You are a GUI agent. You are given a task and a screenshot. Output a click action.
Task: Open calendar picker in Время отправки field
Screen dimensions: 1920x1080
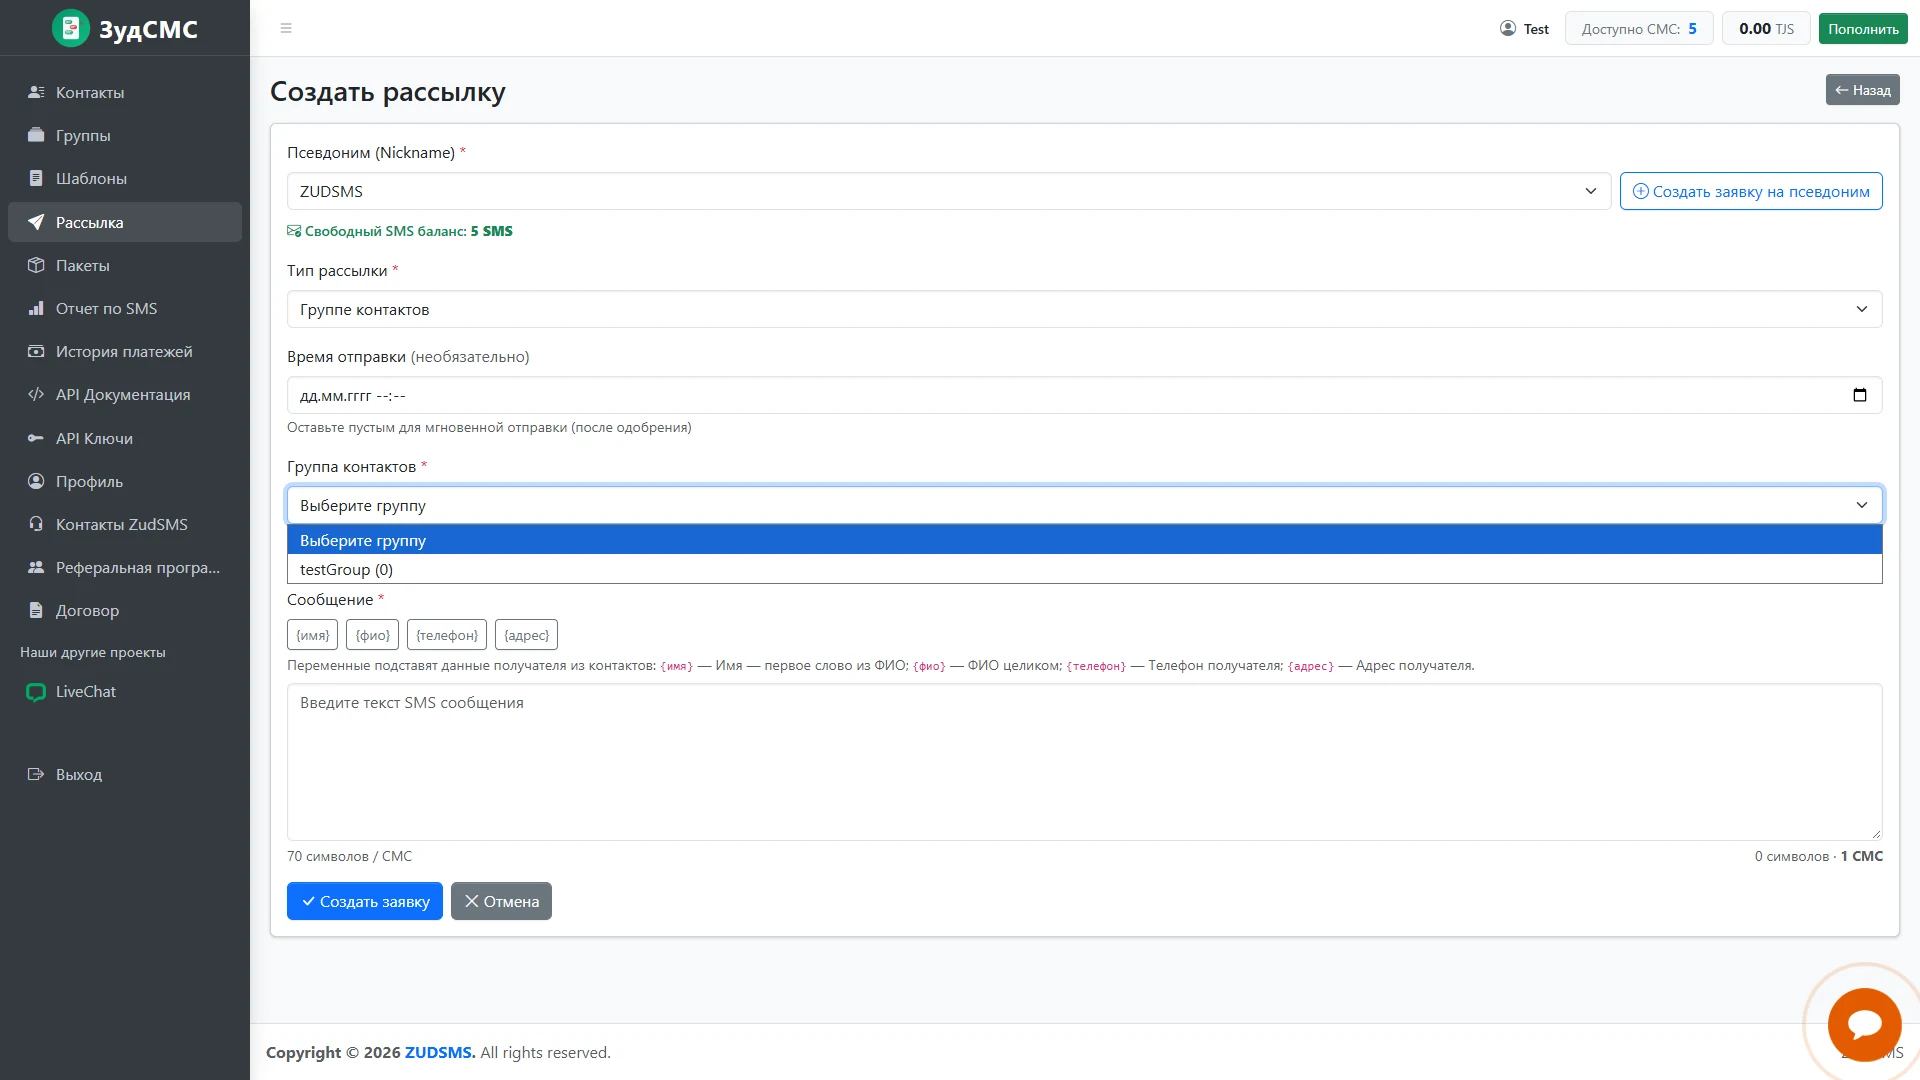(x=1860, y=395)
